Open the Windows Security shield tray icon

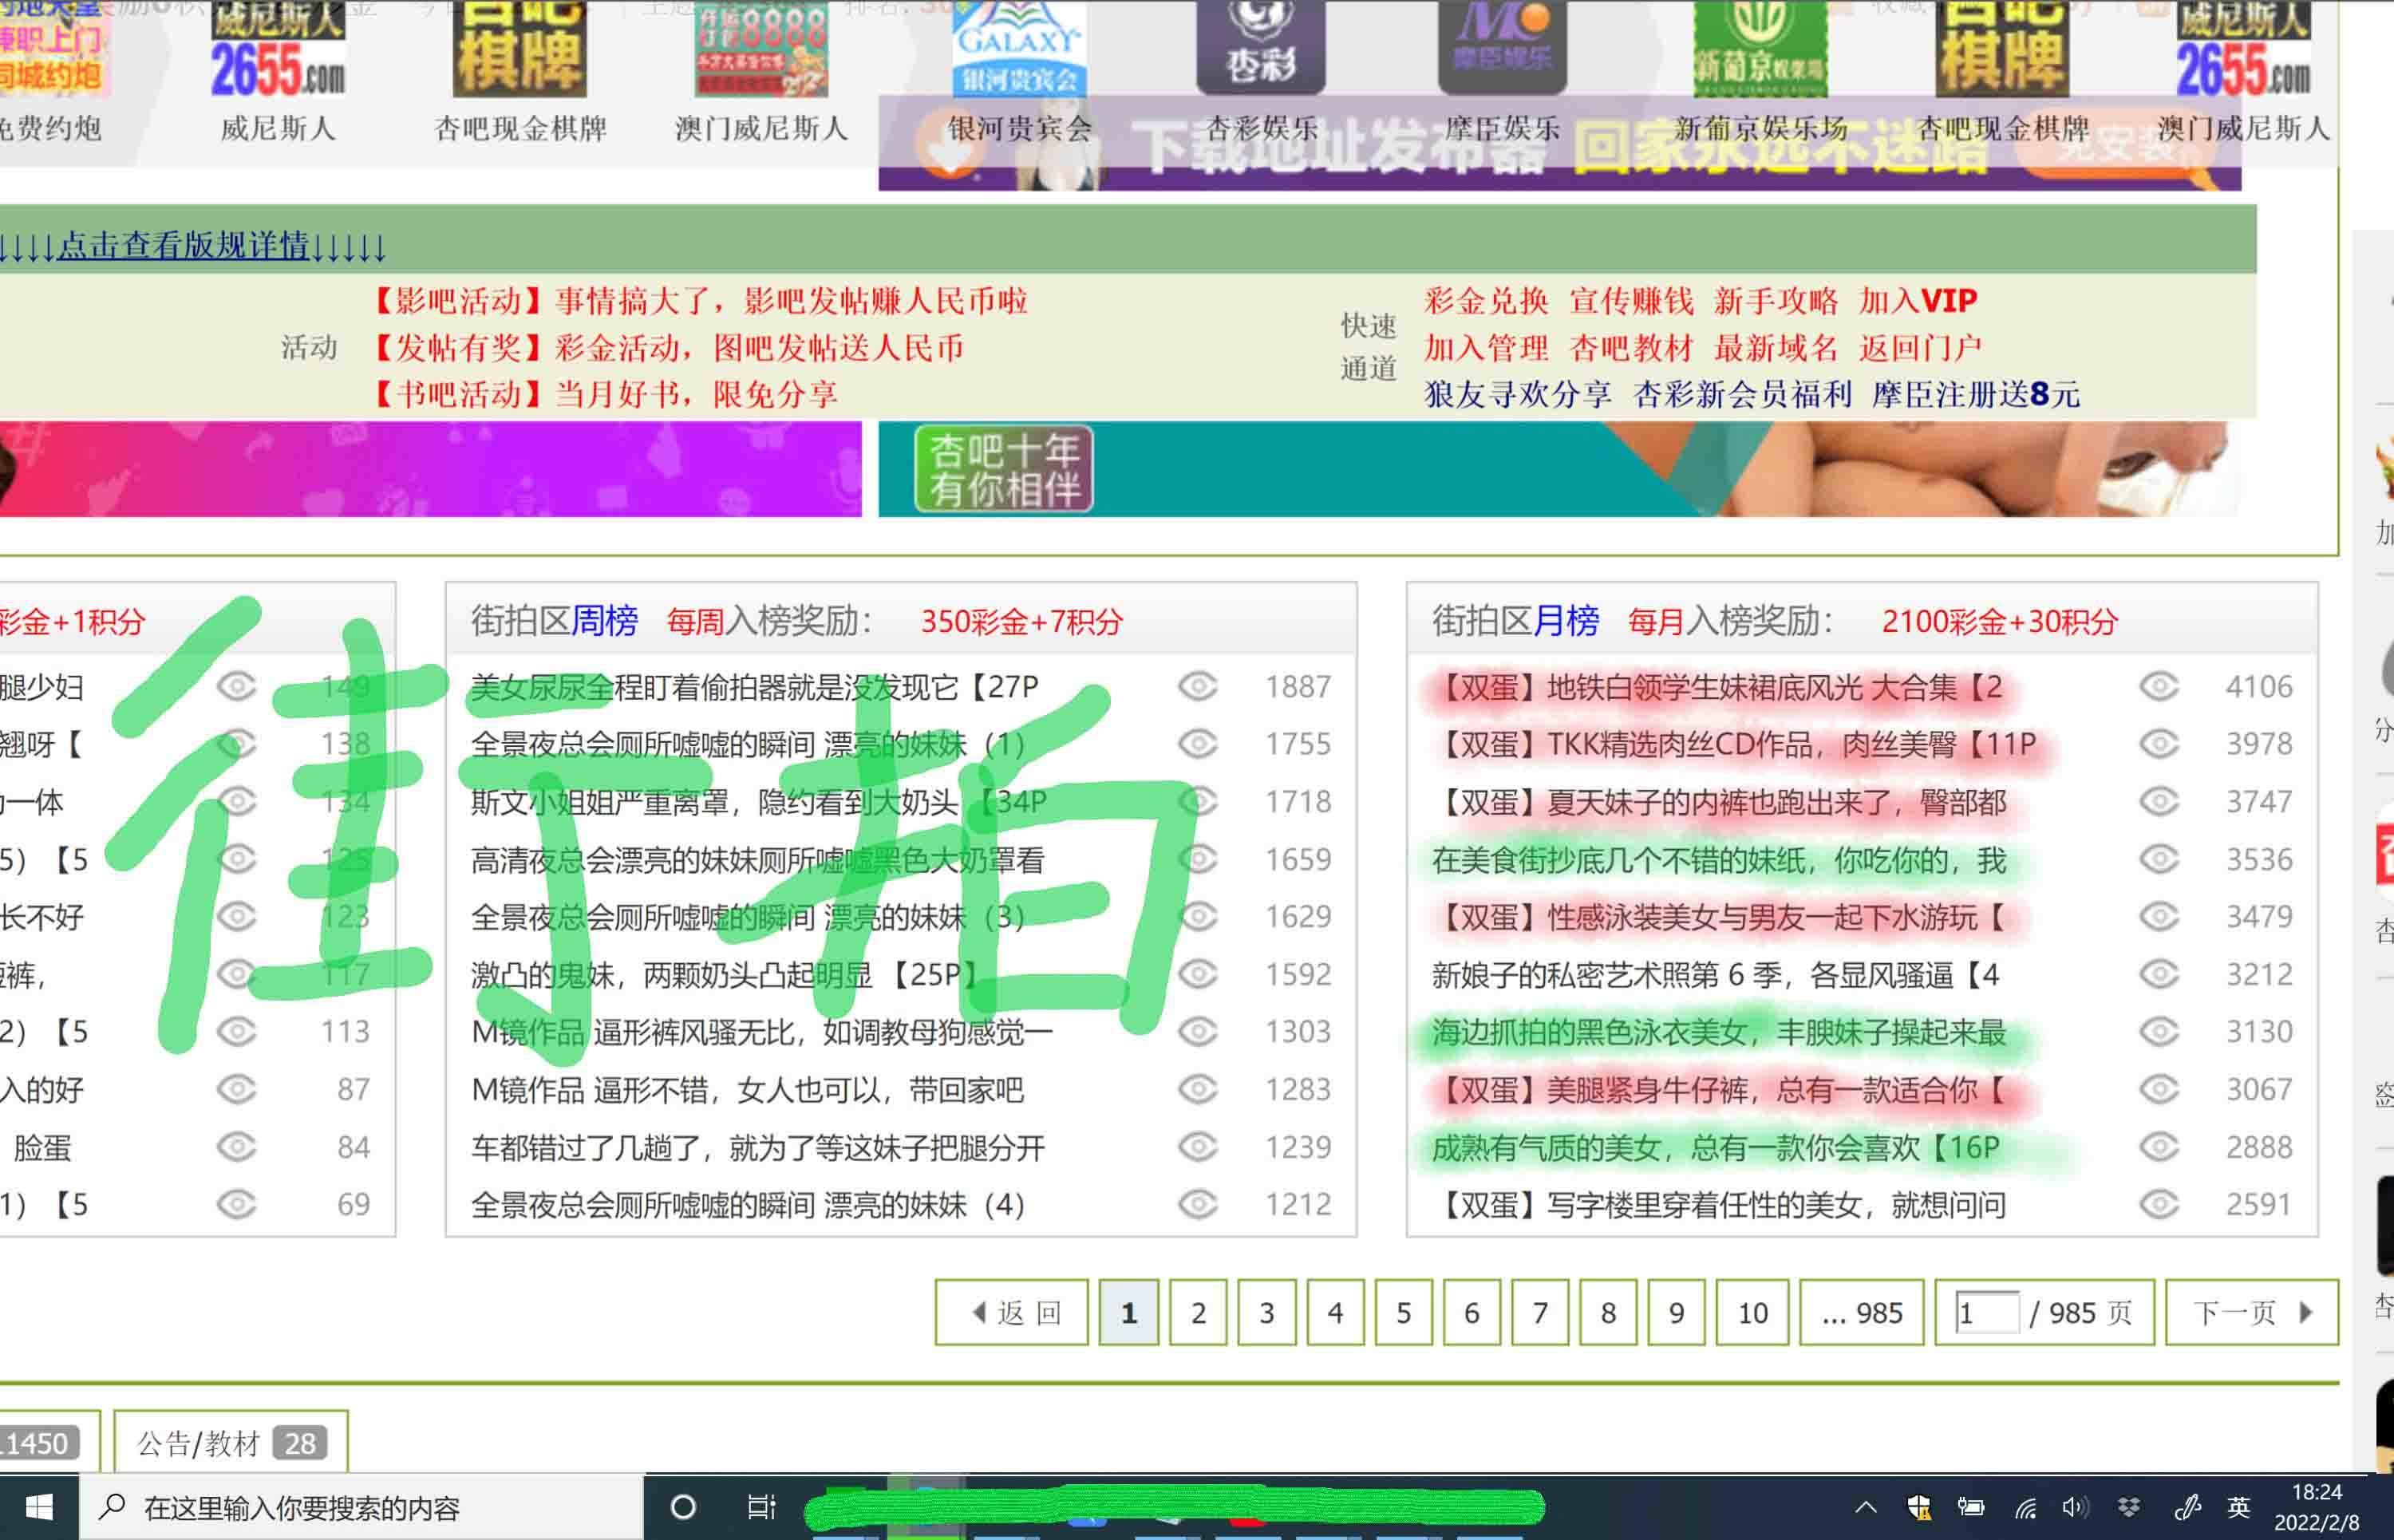pyautogui.click(x=1919, y=1507)
